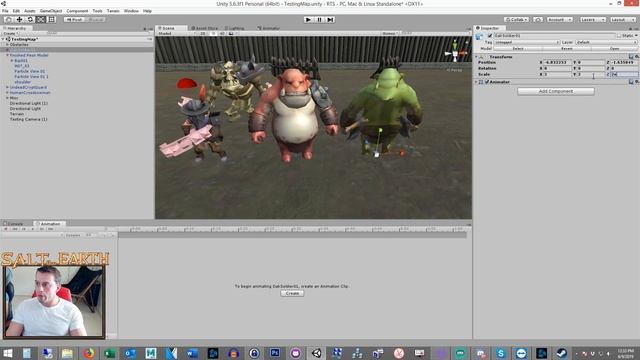The image size is (640, 360).
Task: Toggle the Animator component enabled checkbox
Action: 487,82
